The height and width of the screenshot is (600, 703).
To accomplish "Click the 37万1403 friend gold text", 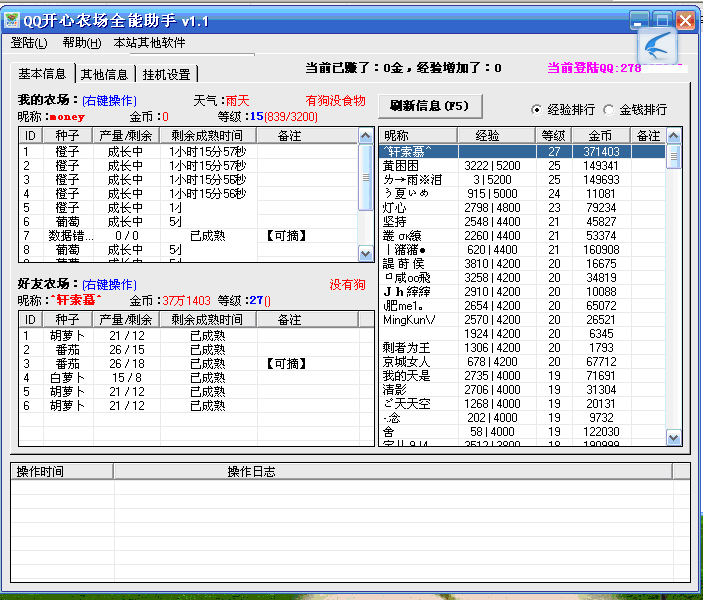I will (186, 300).
